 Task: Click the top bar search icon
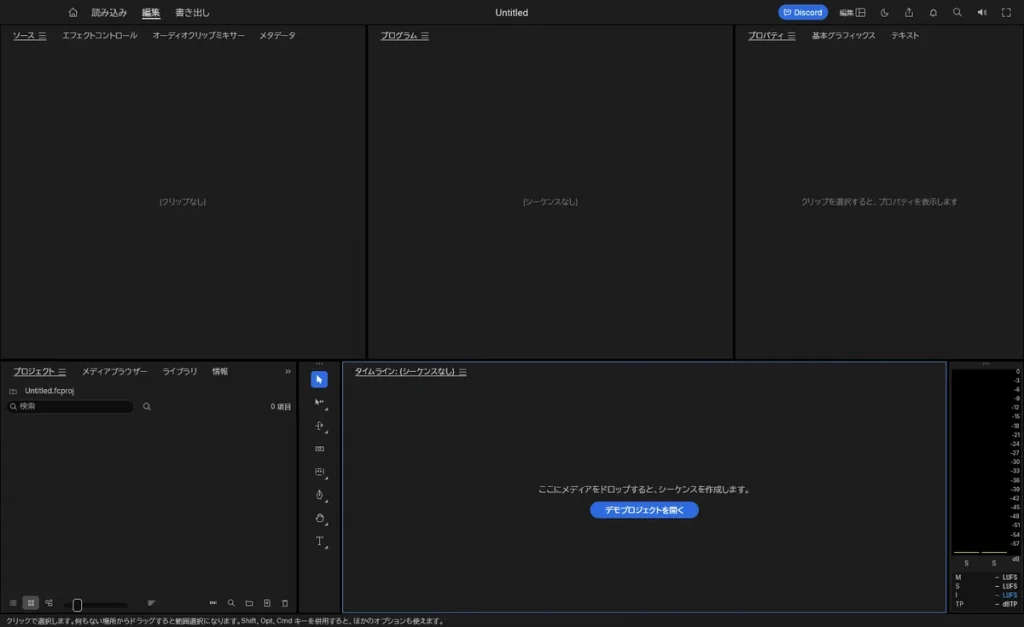957,12
